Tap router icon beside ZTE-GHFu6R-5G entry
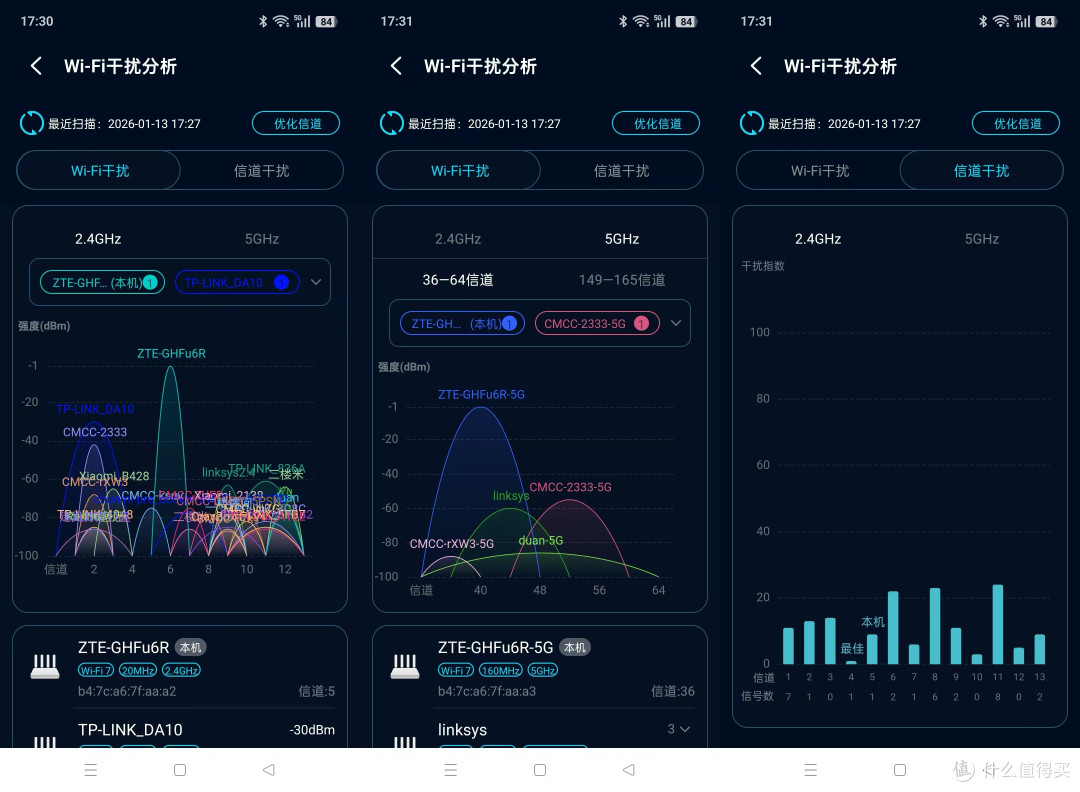Screen dimensions: 1080x792 pyautogui.click(x=405, y=666)
